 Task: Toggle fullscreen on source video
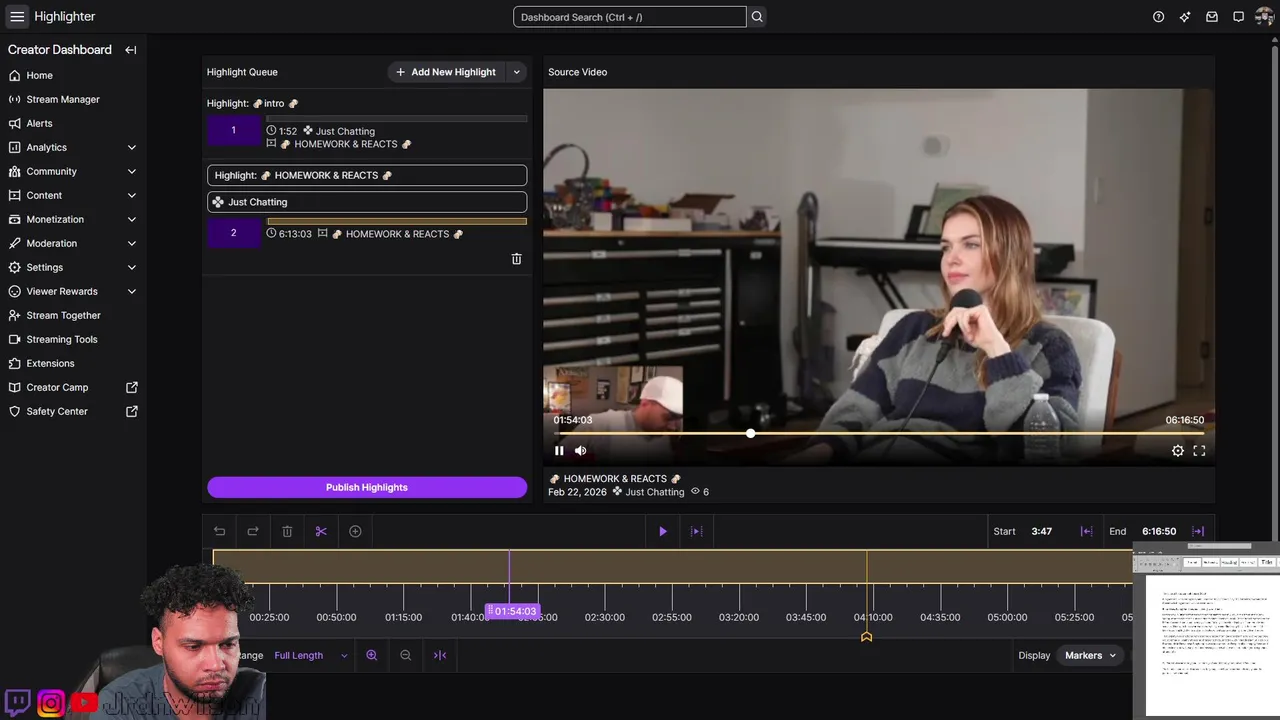coord(1200,451)
